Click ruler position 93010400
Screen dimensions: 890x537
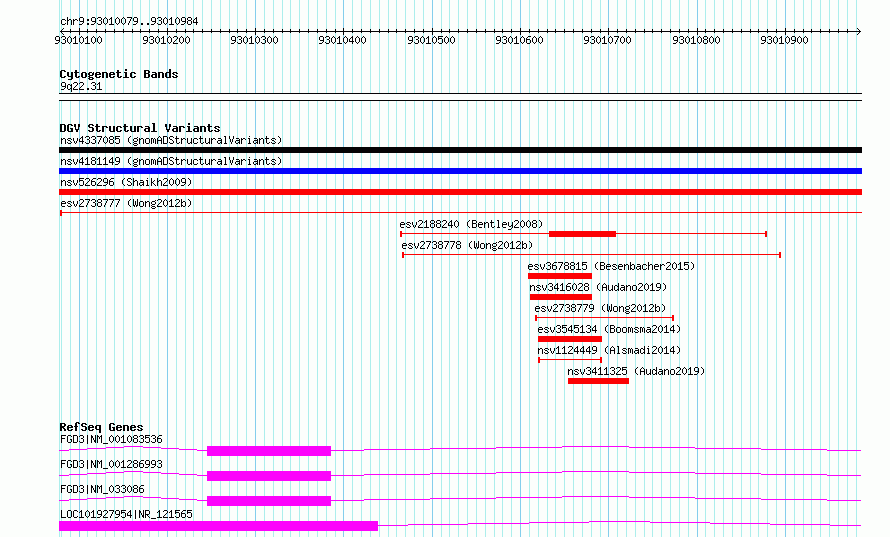pos(342,40)
